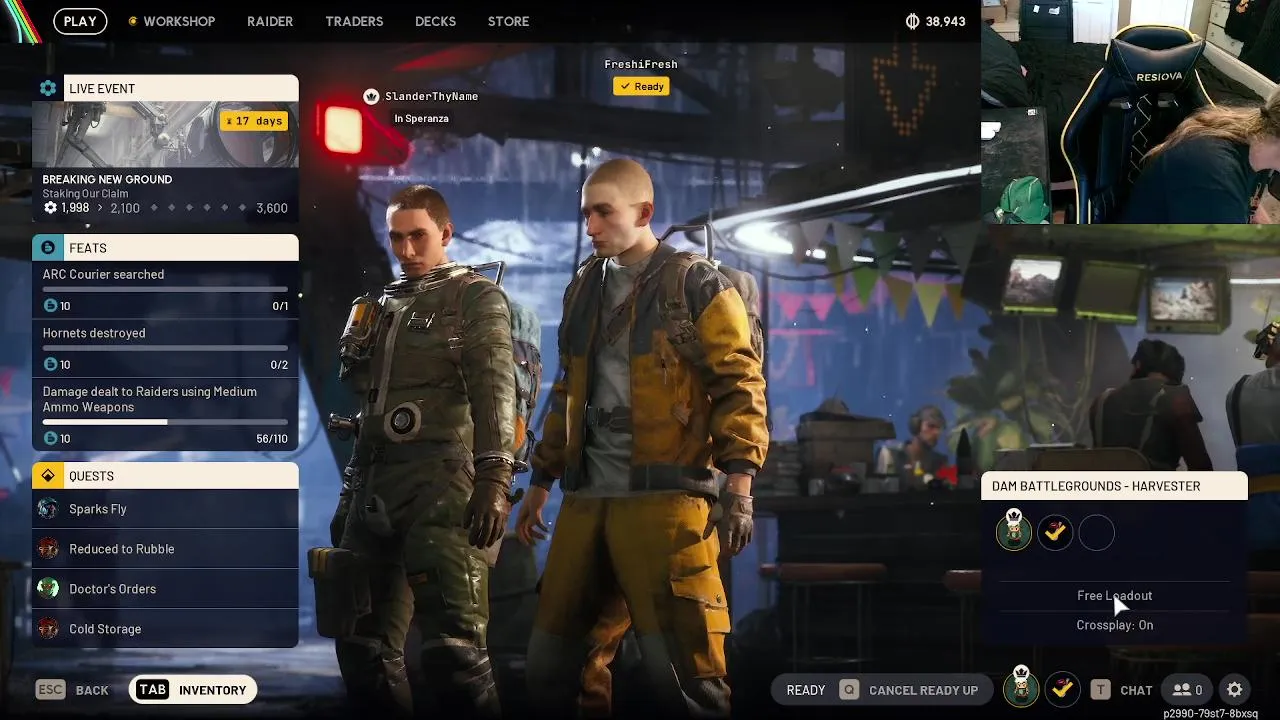Click CANCEL READY UP
1280x720 pixels.
click(923, 690)
